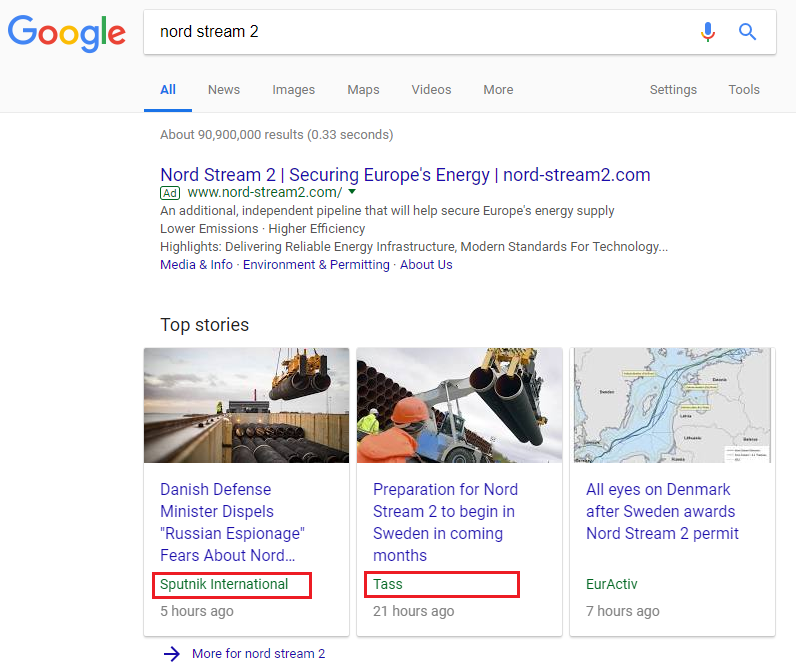Click More for nord stream 2 link
Viewport: 796px width, 670px height.
(258, 654)
